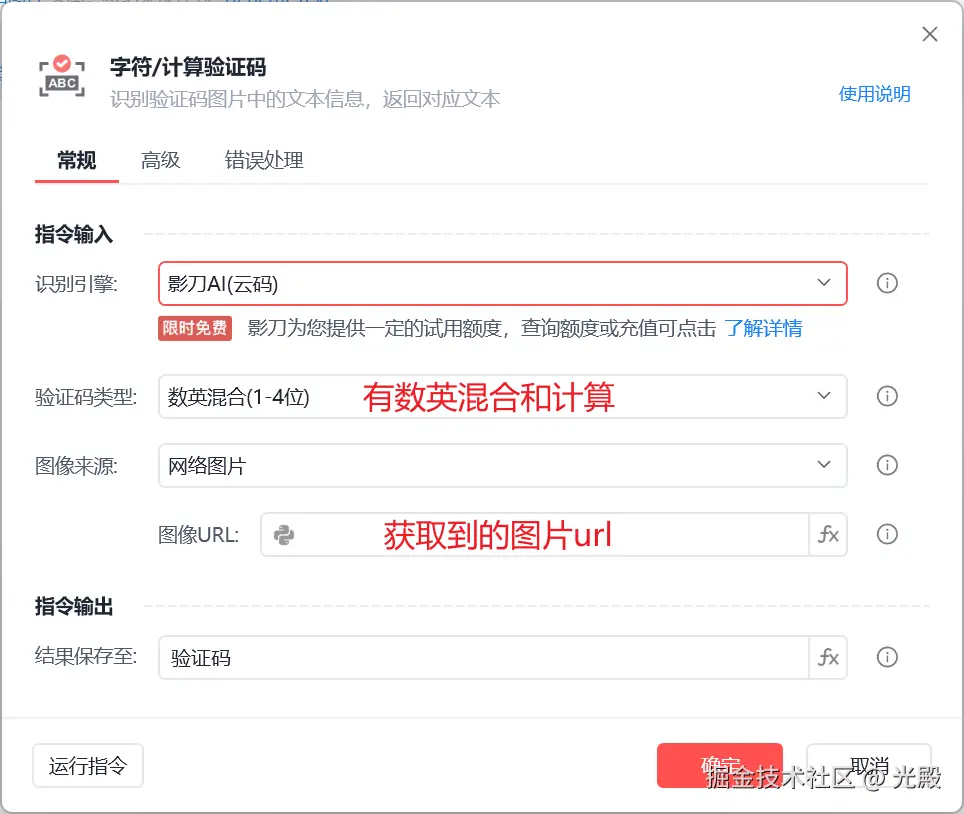The image size is (964, 814).
Task: Click the 字符/计算验证码 title text
Action: coord(188,67)
